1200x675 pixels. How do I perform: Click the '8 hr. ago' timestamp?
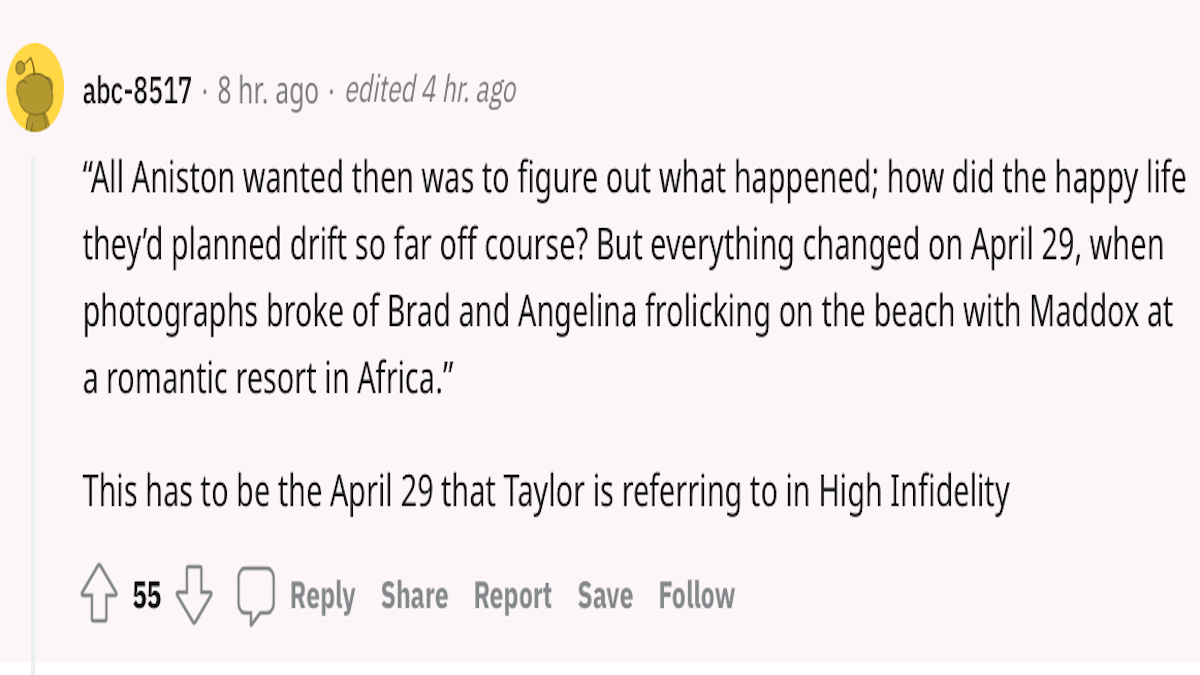(268, 93)
